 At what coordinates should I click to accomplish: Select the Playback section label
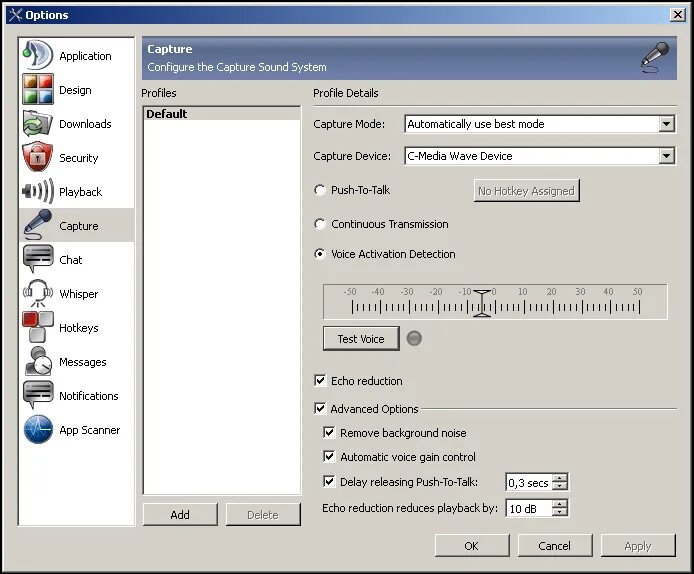(x=81, y=192)
